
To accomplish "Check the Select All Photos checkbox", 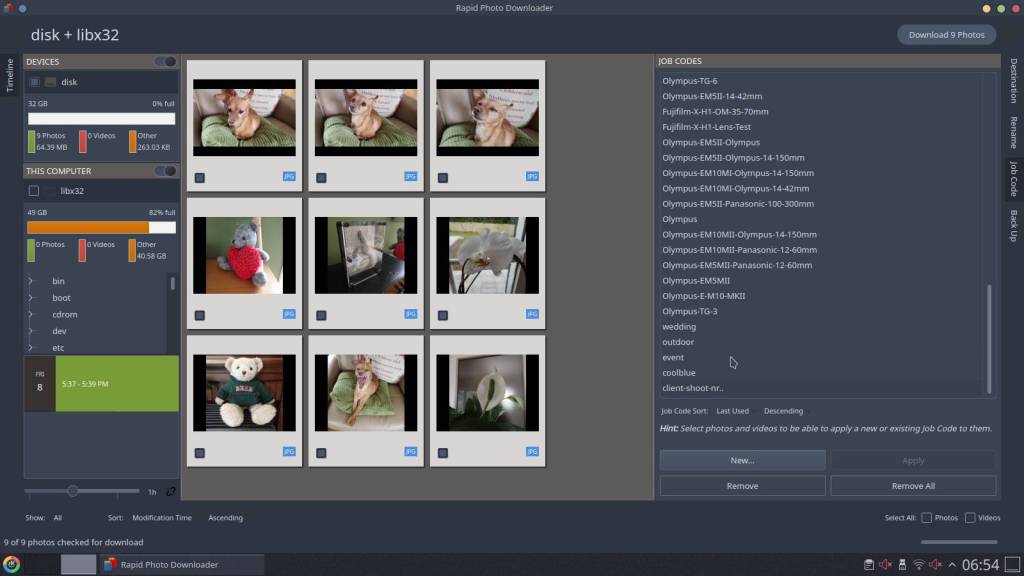I will point(927,518).
